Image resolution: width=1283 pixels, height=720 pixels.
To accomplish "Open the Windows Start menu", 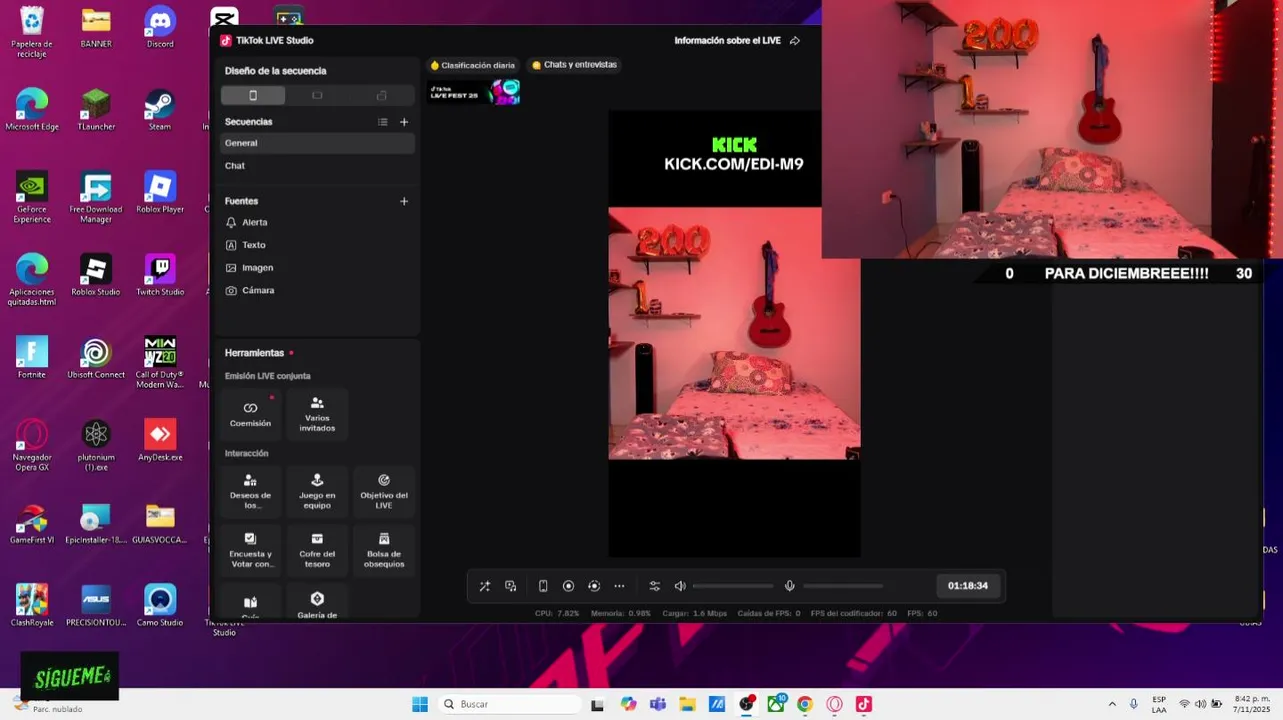I will click(x=420, y=704).
